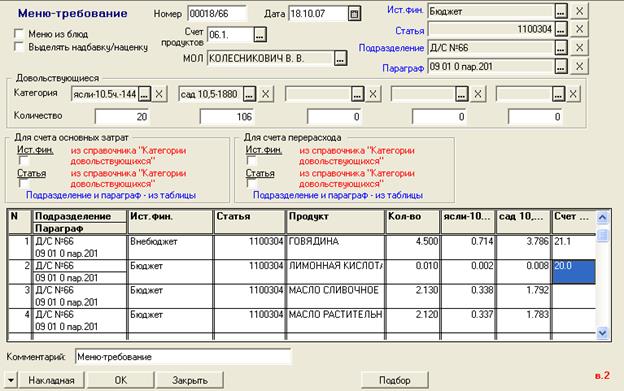
Task: Open lookup button for Параграф field
Action: click(x=561, y=66)
